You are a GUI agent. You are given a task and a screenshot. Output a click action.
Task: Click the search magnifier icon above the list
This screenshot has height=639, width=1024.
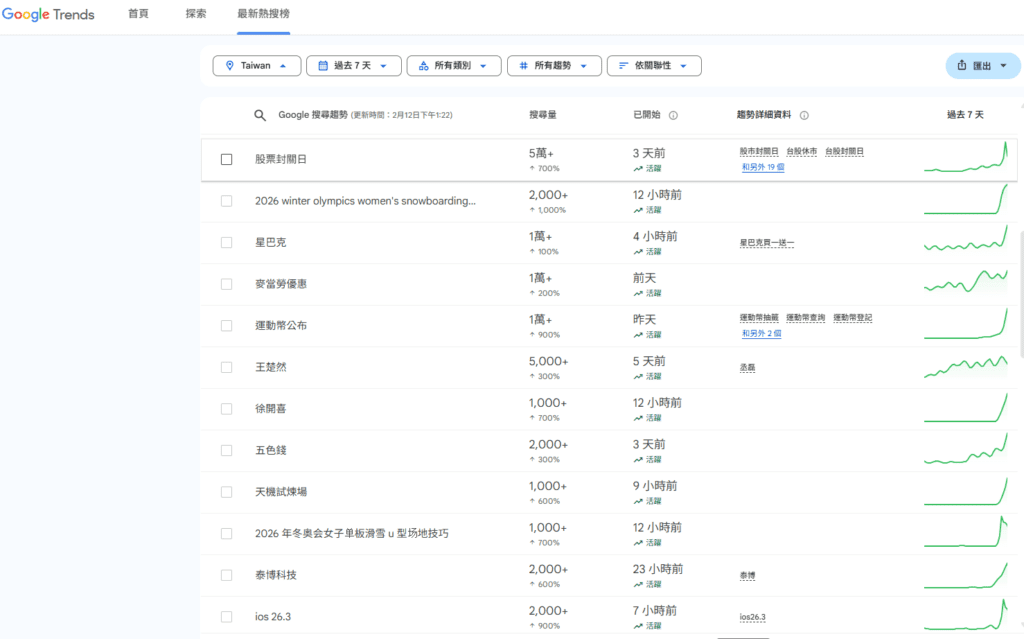[260, 115]
